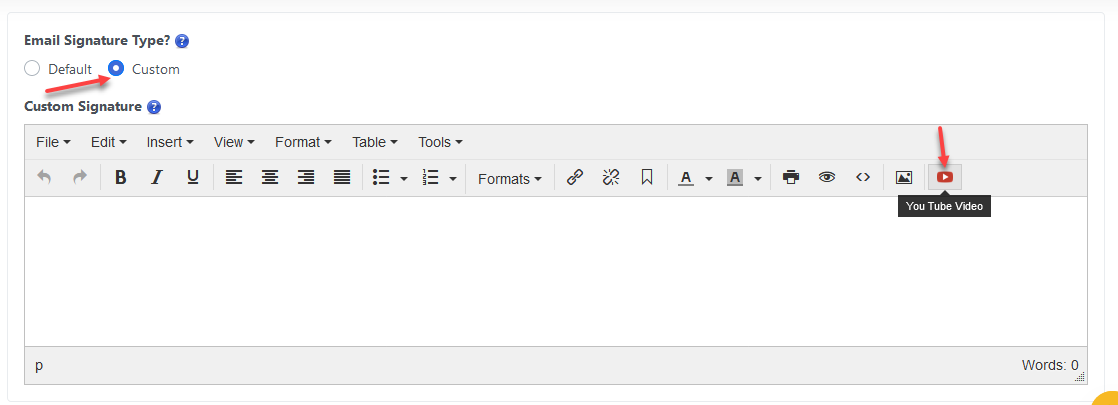
Task: Click help icon beside Email Signature Type
Action: pos(182,42)
